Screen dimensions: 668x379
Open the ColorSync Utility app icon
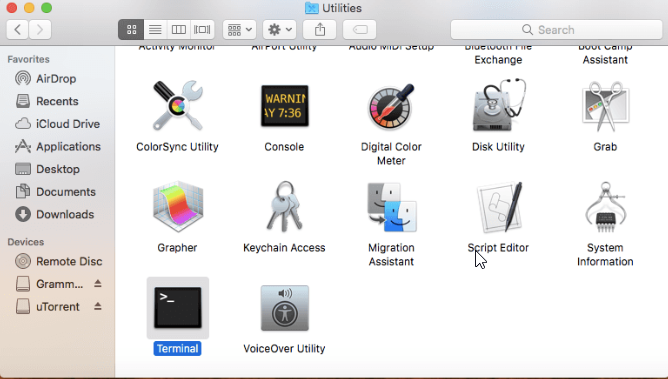coord(178,106)
